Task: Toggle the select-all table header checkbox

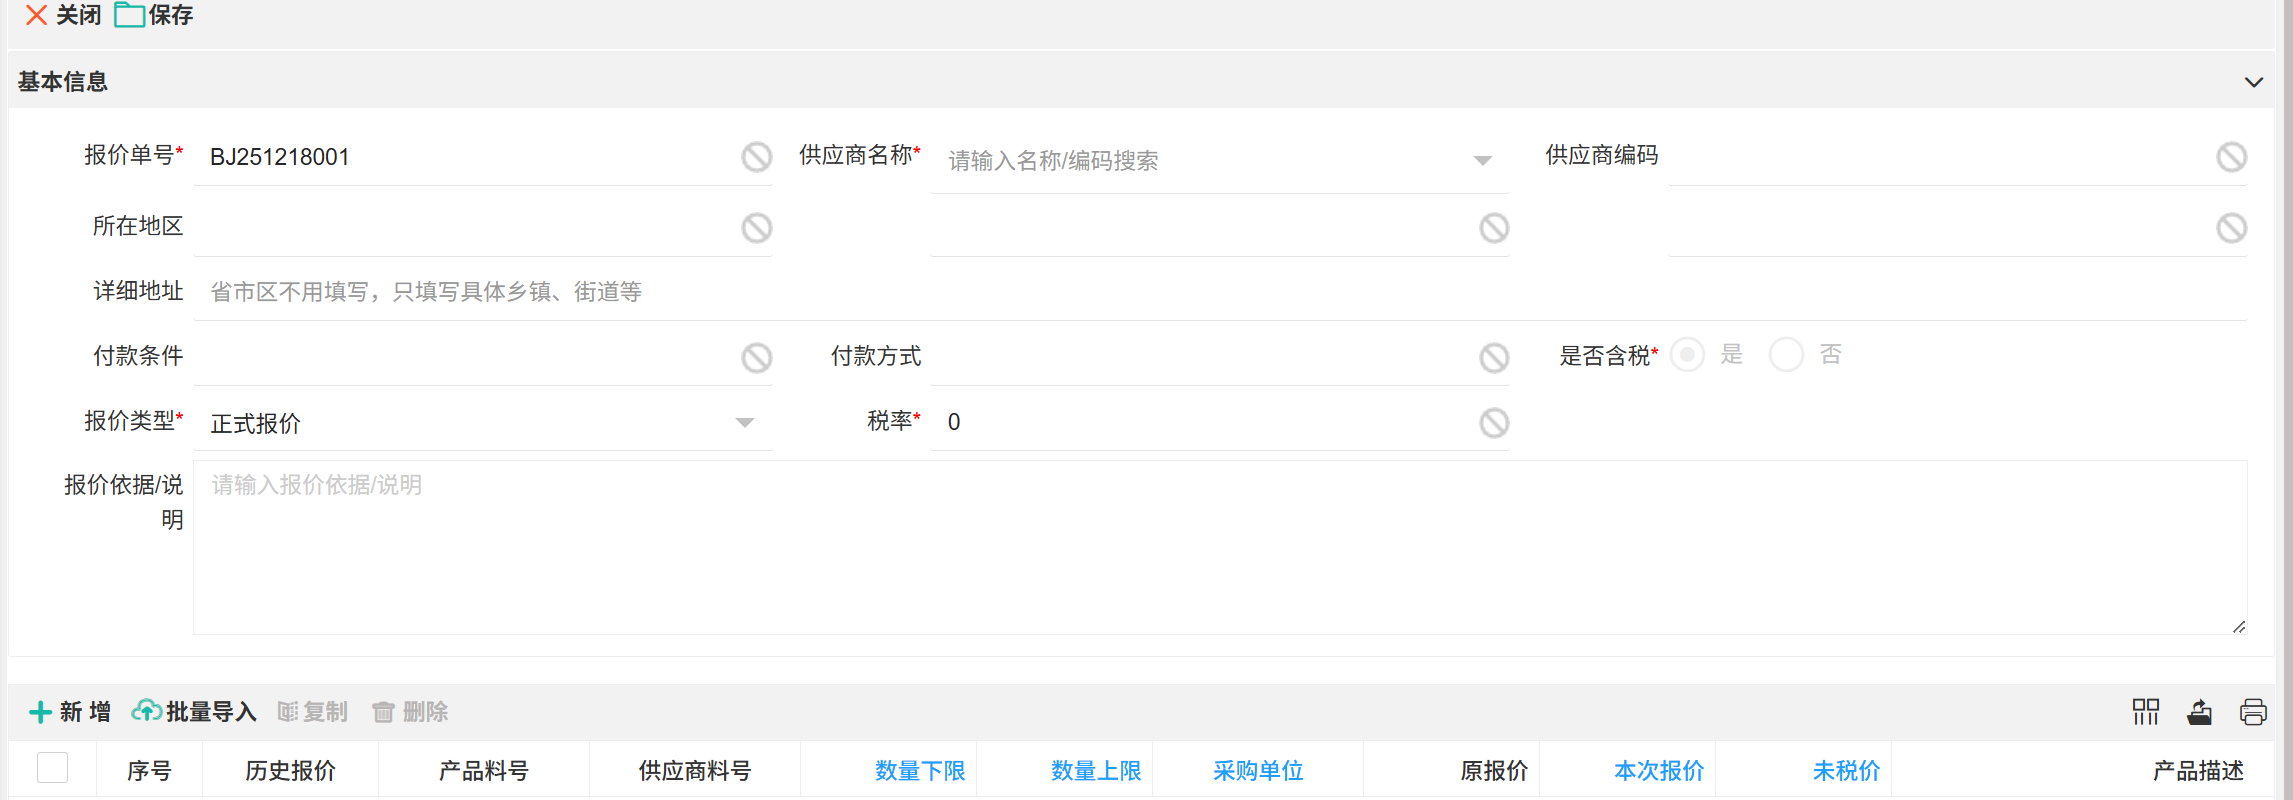Action: click(52, 768)
